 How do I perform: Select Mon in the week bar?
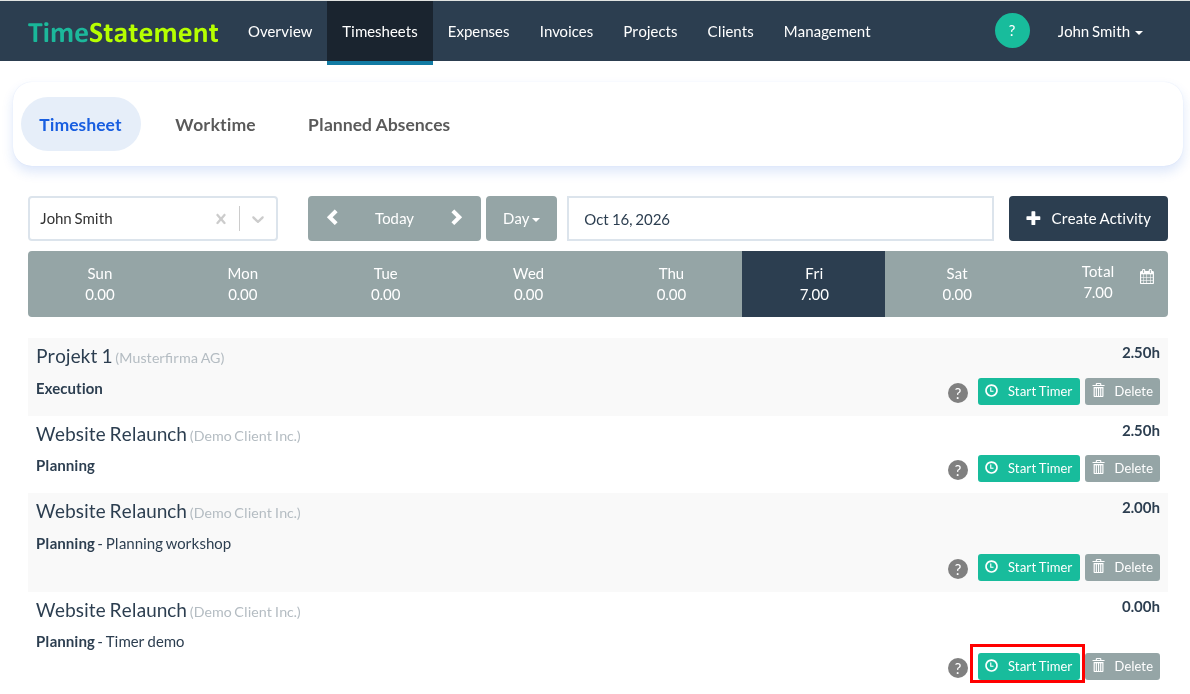click(x=243, y=284)
